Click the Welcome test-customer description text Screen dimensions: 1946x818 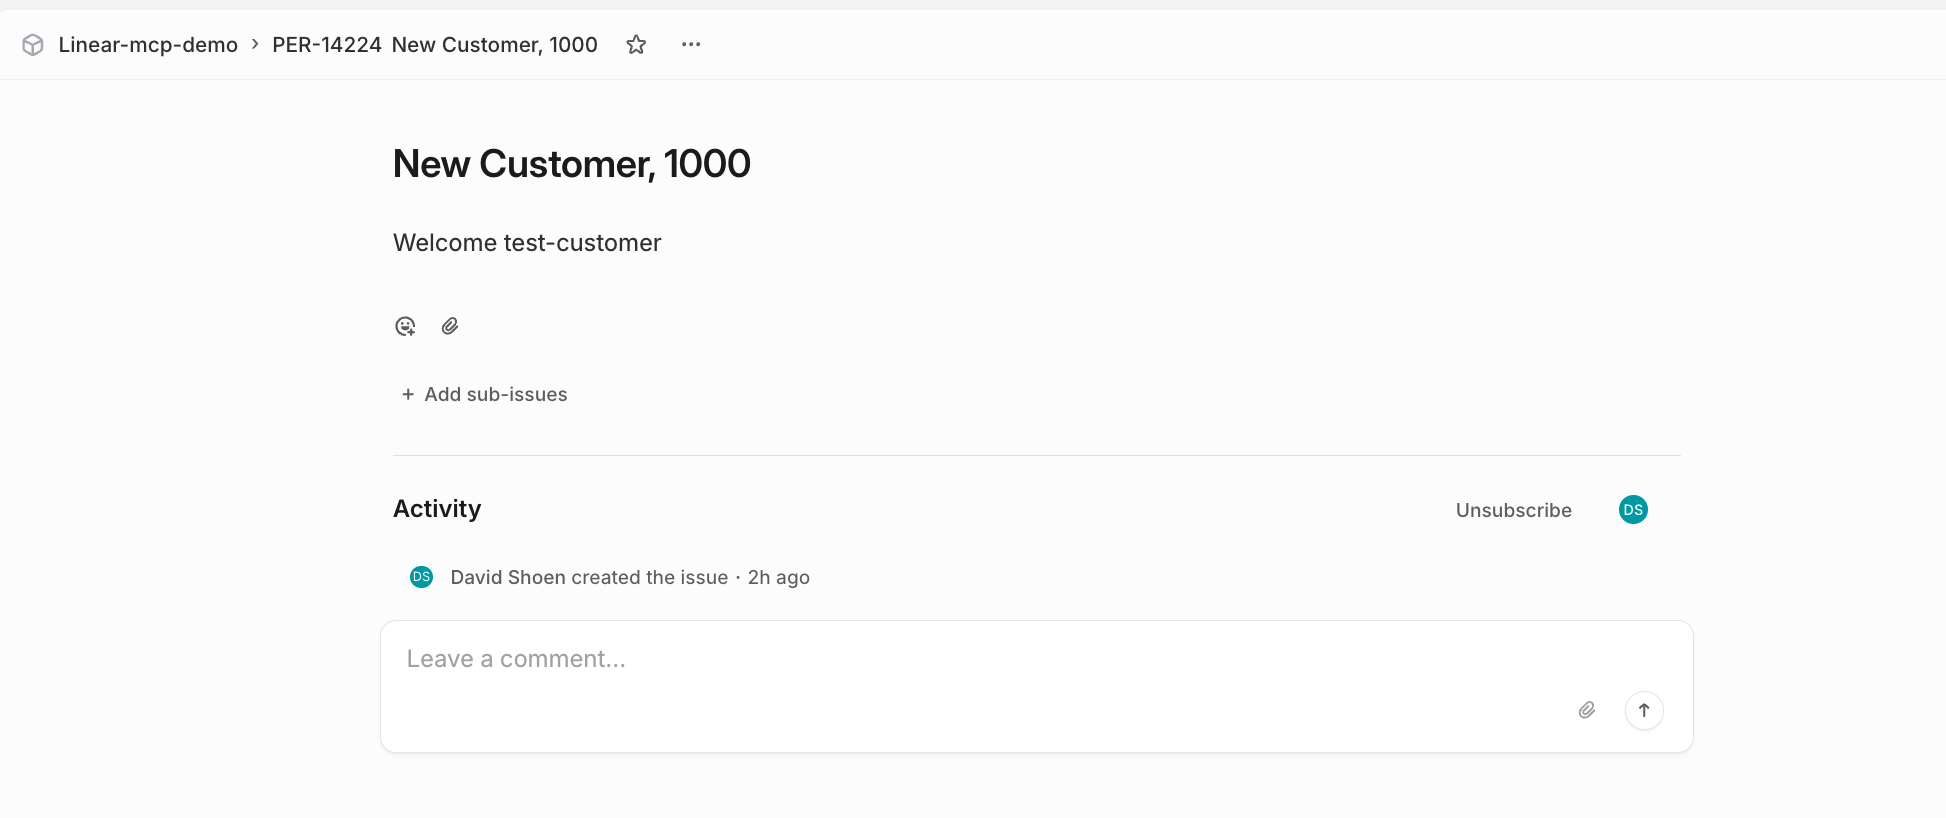527,243
